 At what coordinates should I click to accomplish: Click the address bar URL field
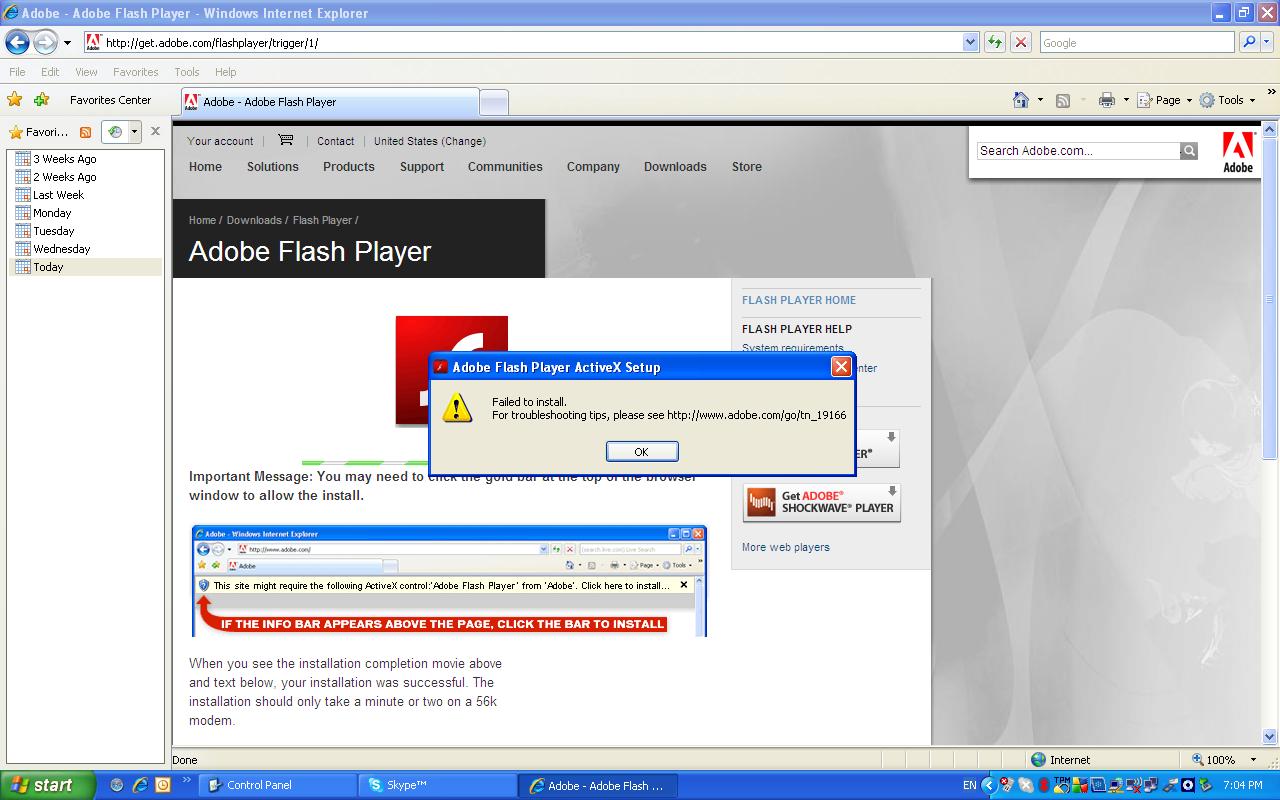click(532, 42)
